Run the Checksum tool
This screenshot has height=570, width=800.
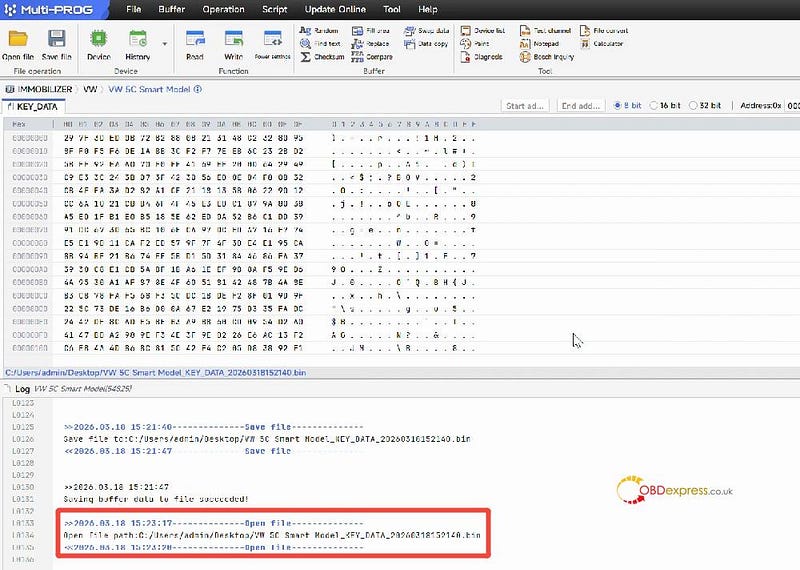[322, 57]
